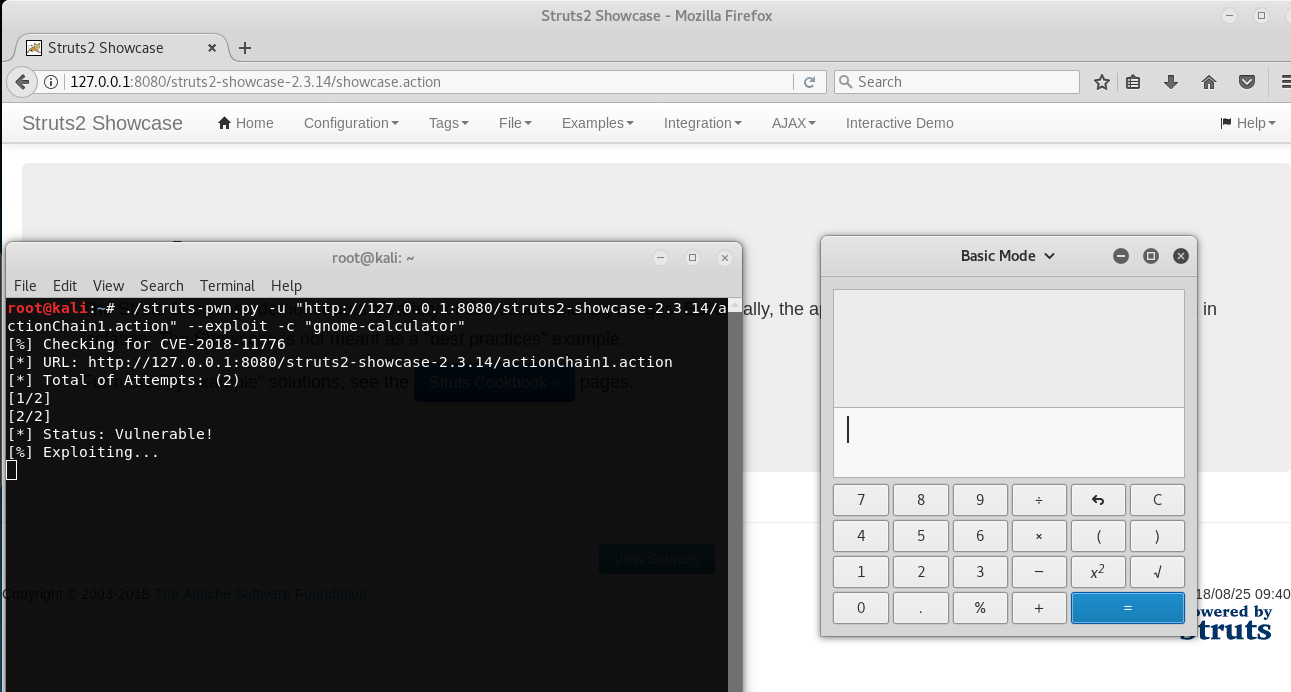Image resolution: width=1291 pixels, height=692 pixels.
Task: Click the calculator minus key
Action: [1039, 572]
